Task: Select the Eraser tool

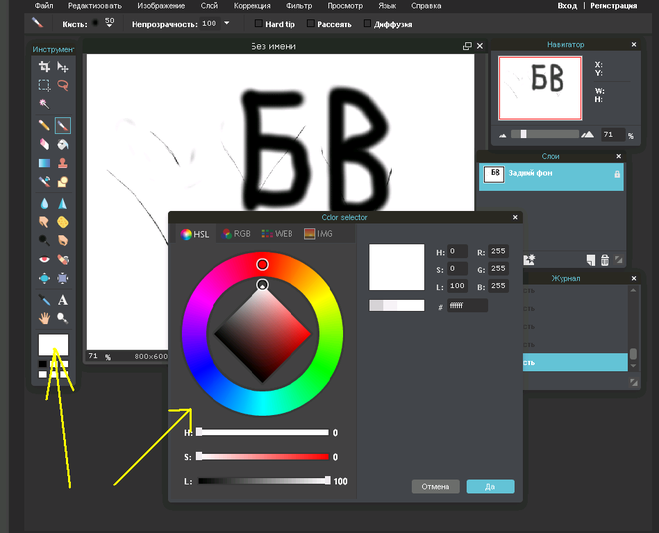Action: (44, 144)
